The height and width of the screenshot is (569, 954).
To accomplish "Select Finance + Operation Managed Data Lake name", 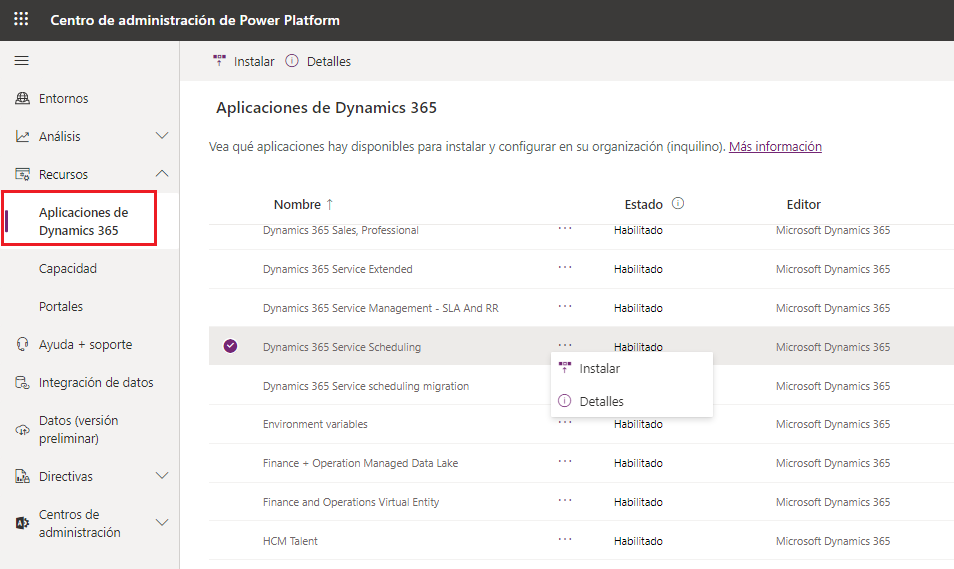I will pyautogui.click(x=360, y=463).
